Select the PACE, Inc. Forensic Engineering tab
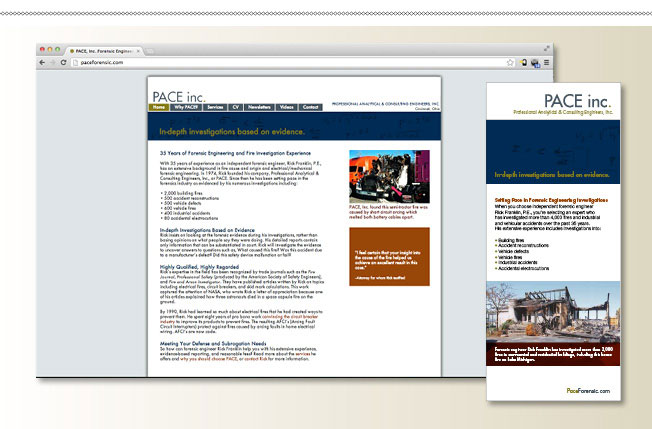Screen dimensions: 652x429 pyautogui.click(x=100, y=49)
